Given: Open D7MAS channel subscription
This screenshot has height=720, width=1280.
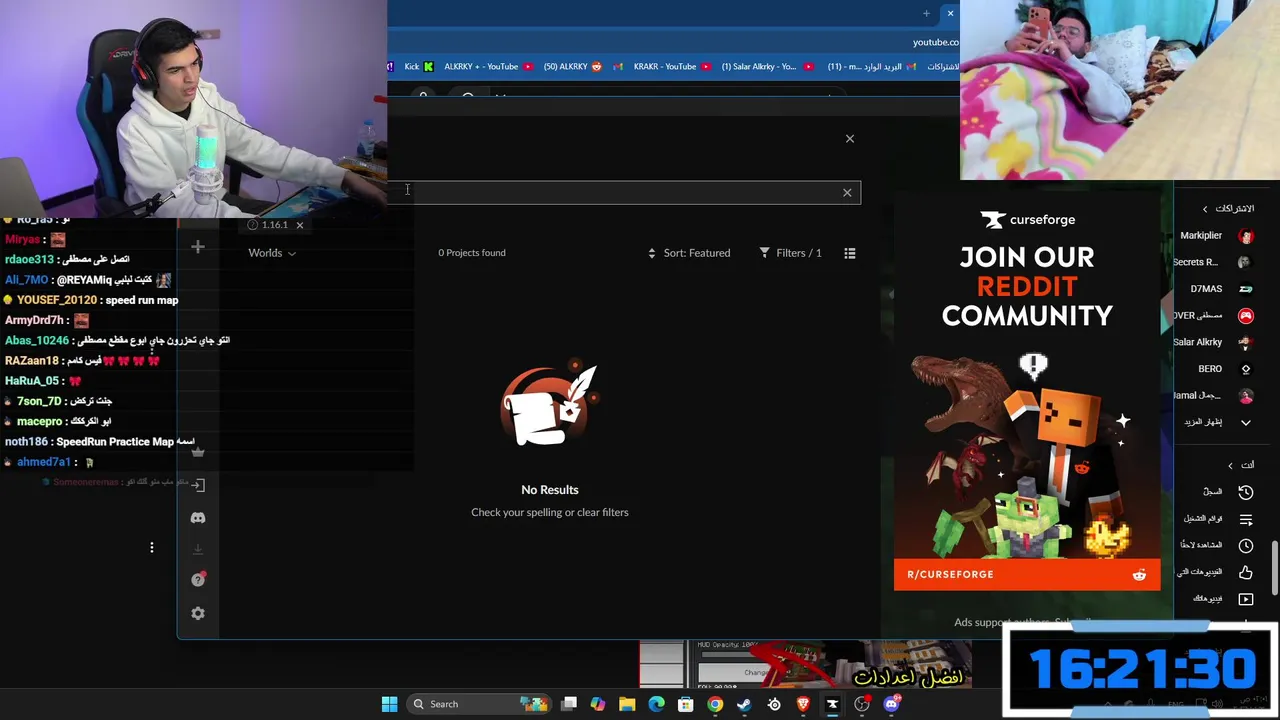Looking at the screenshot, I should point(1220,289).
